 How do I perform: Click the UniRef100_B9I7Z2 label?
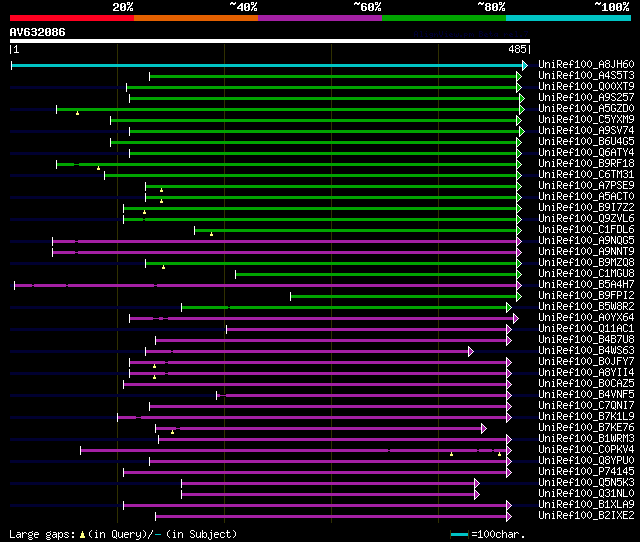coord(586,208)
